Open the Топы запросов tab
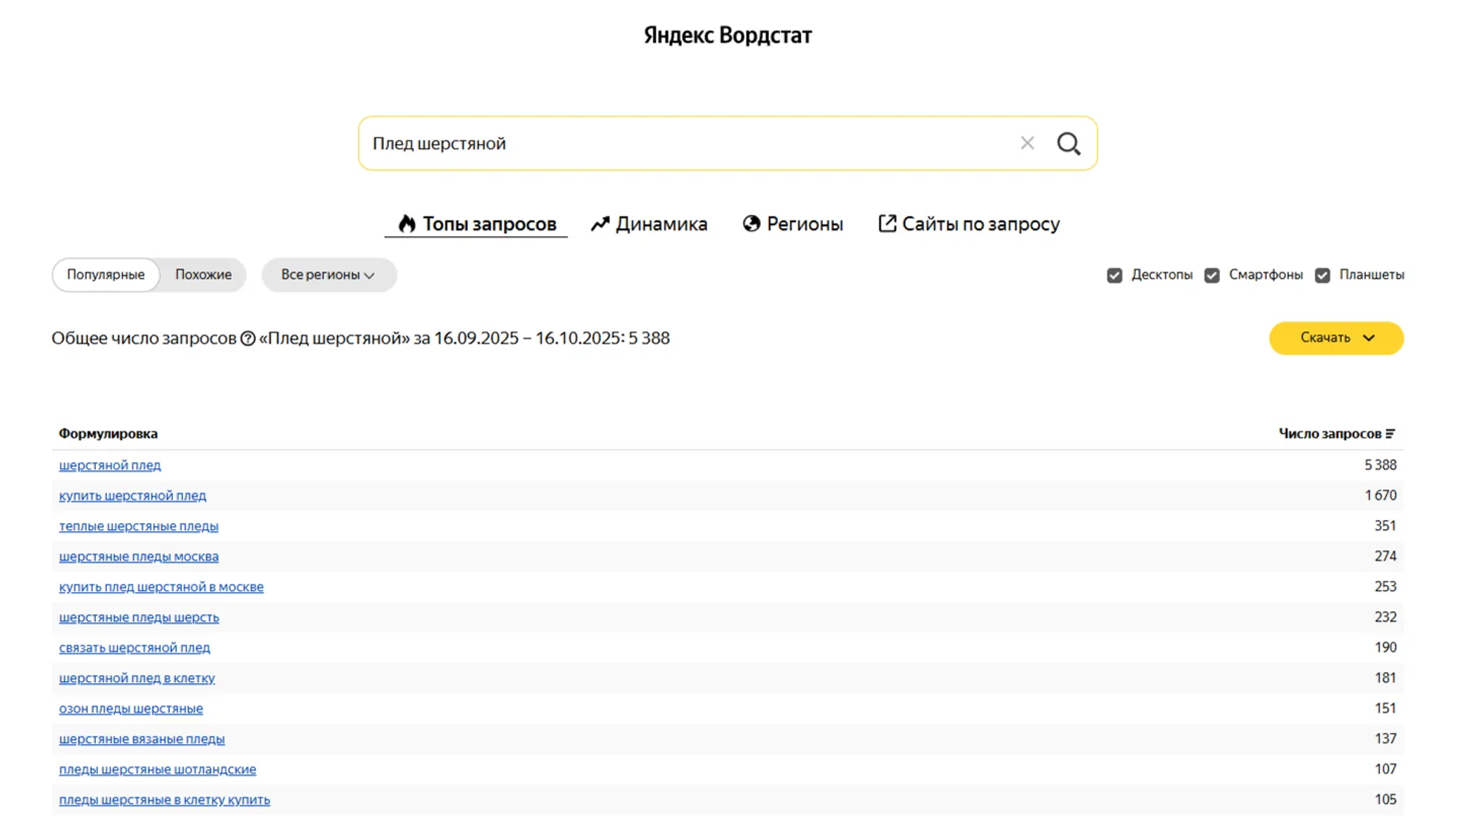 [476, 224]
